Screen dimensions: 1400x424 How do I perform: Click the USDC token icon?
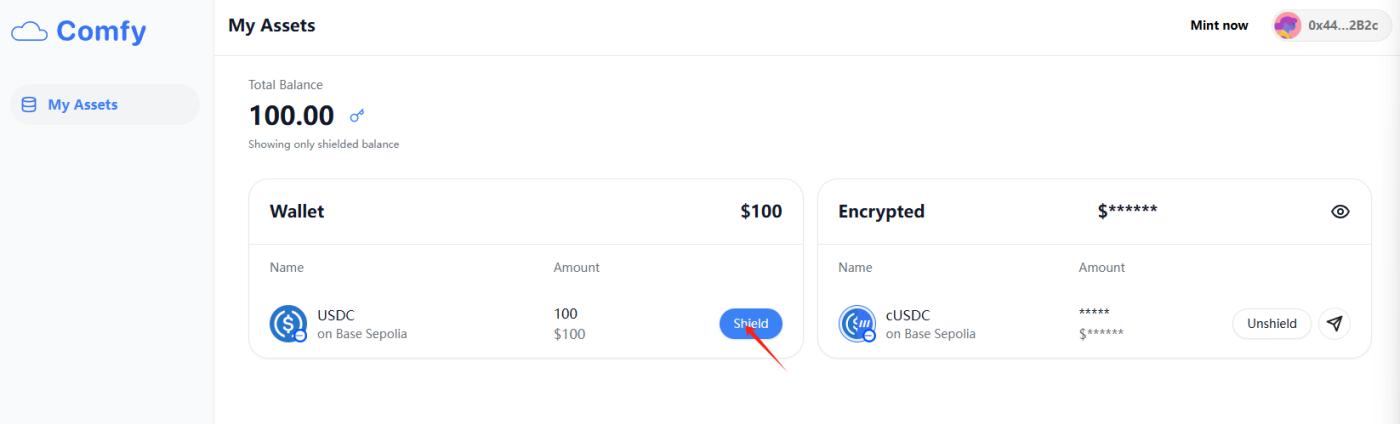(288, 324)
